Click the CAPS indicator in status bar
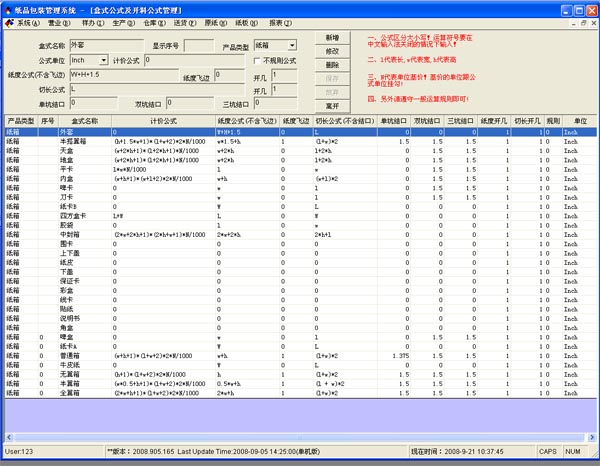 pos(548,451)
